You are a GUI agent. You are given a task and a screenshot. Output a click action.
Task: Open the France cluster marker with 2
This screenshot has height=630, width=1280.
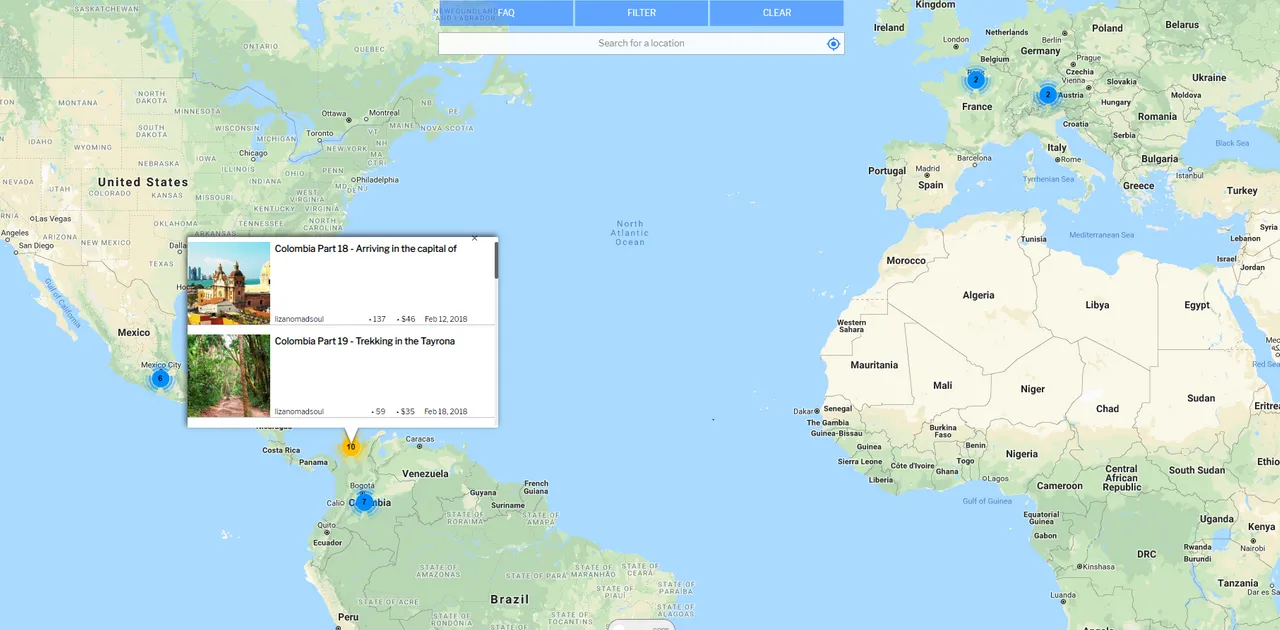pyautogui.click(x=976, y=80)
